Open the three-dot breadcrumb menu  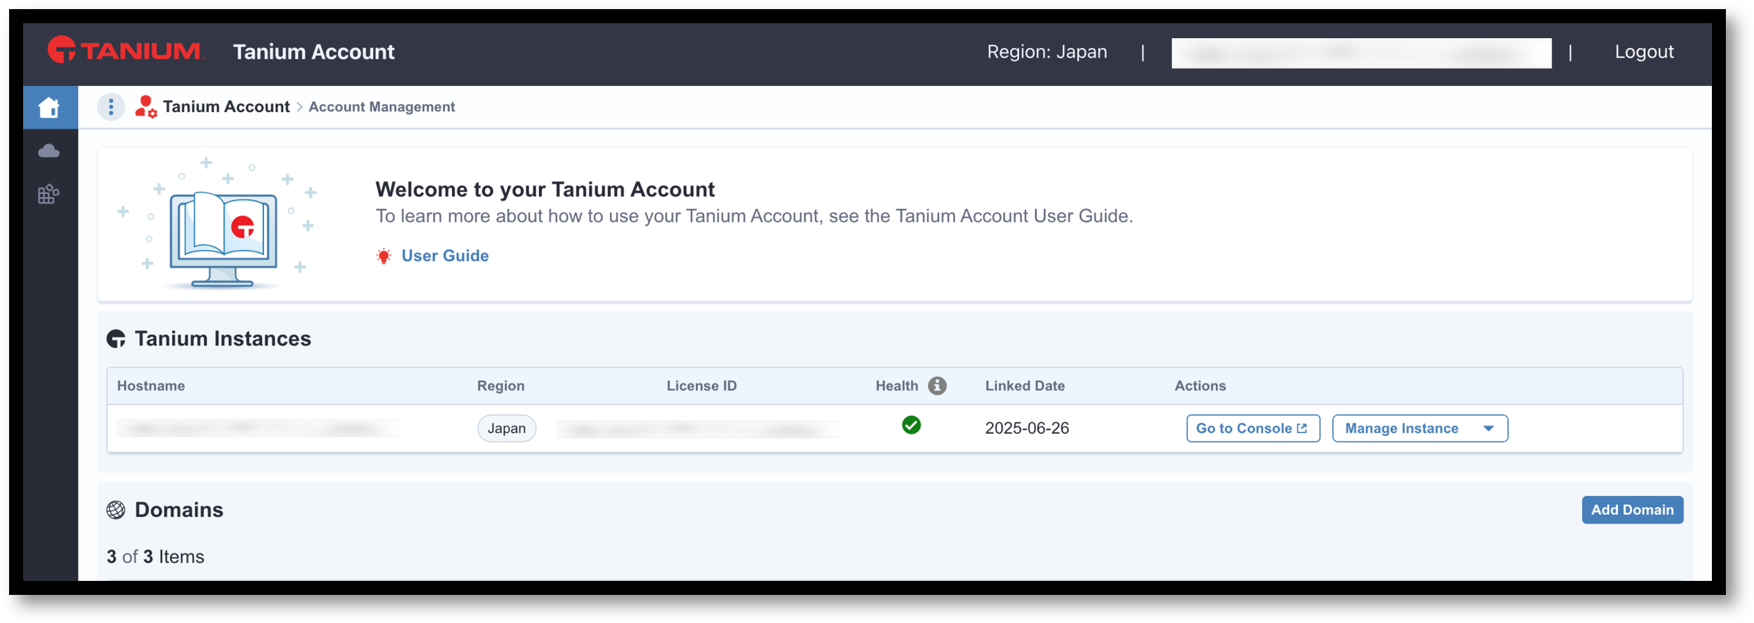[x=111, y=106]
